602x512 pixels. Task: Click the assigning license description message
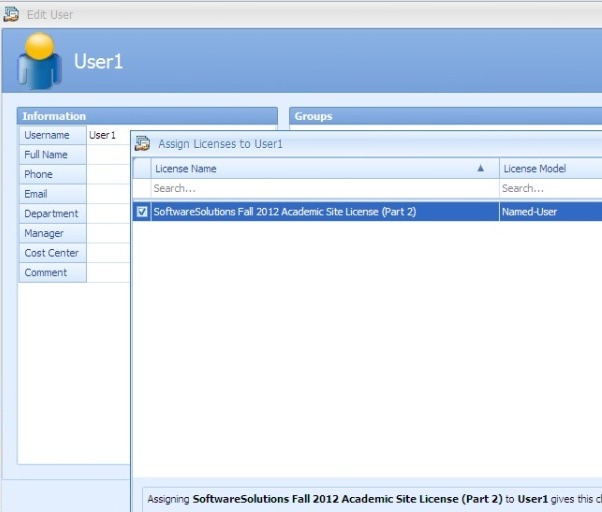pyautogui.click(x=374, y=499)
